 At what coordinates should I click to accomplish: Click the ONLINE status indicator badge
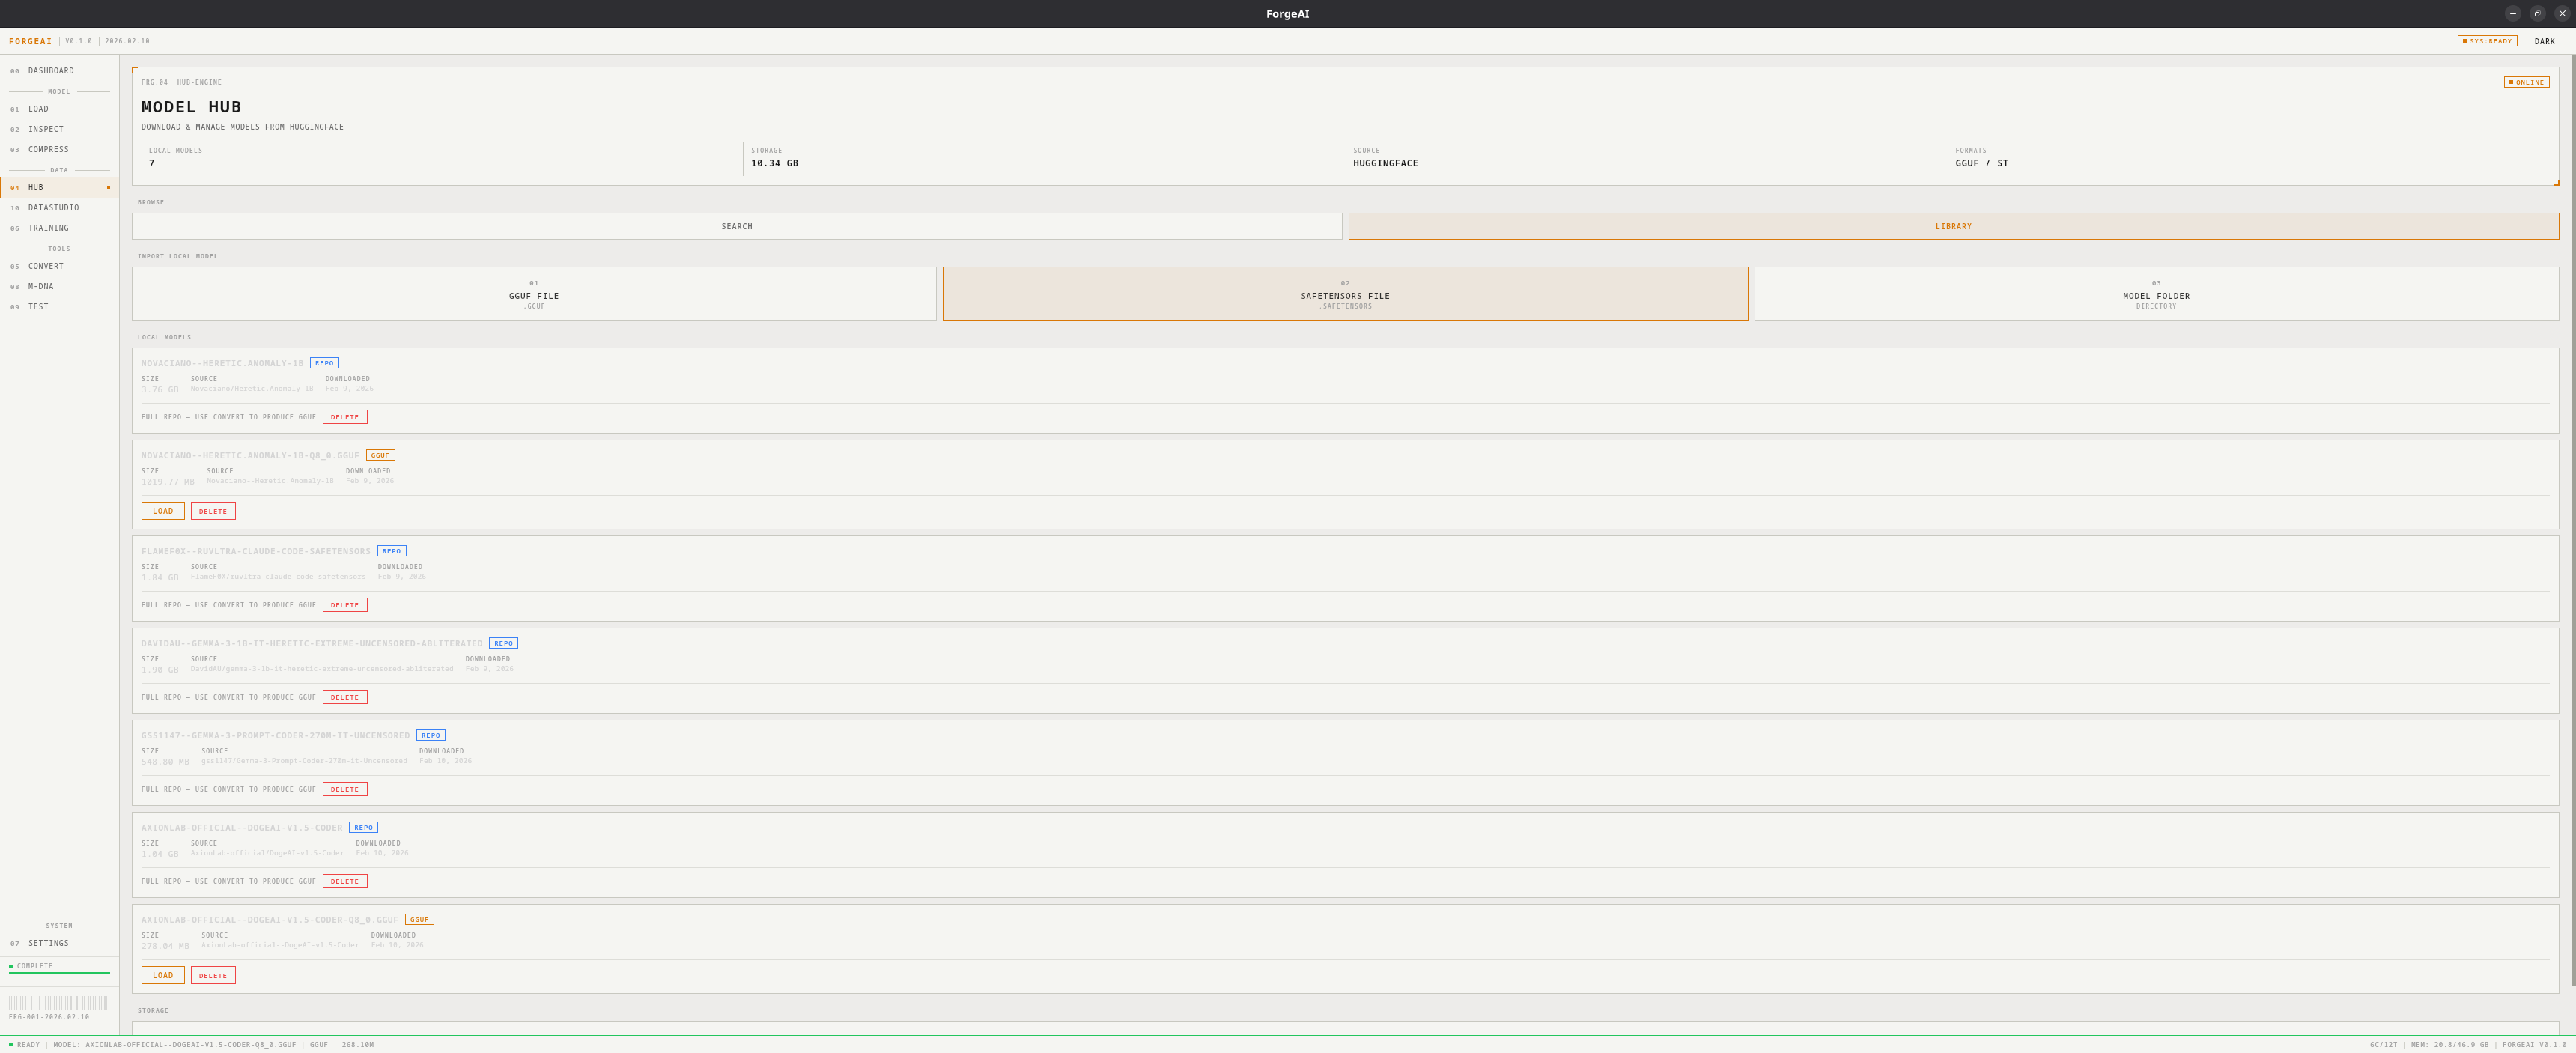(x=2526, y=82)
